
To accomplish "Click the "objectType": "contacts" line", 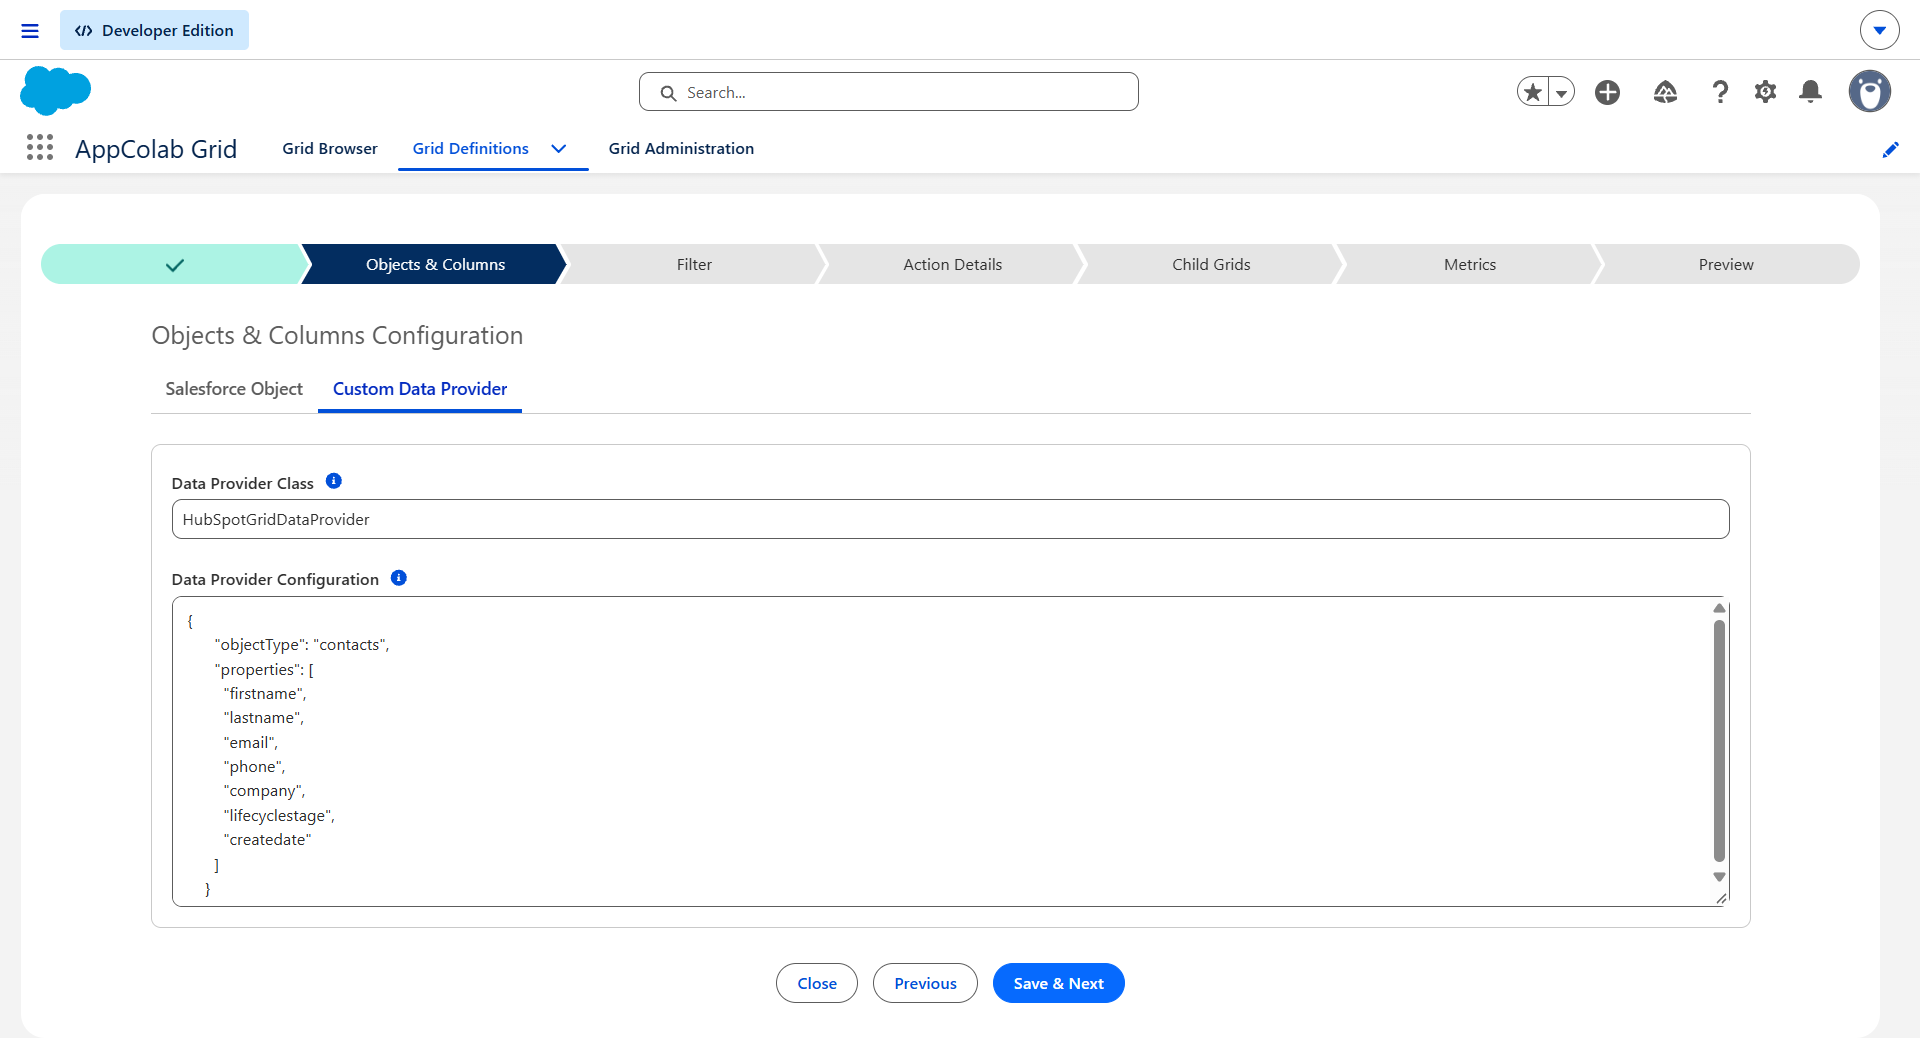I will 301,645.
